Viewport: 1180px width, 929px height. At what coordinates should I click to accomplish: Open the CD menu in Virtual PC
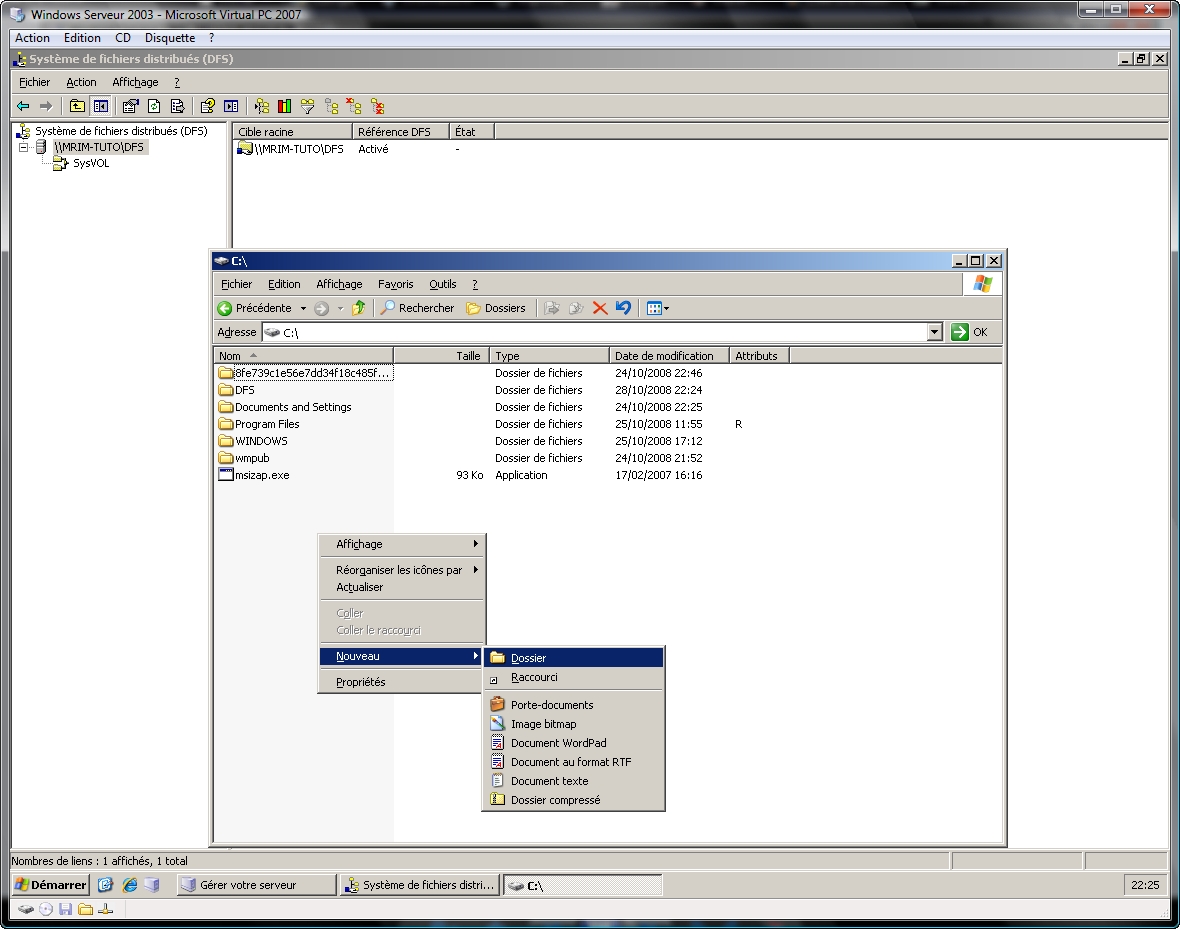123,38
